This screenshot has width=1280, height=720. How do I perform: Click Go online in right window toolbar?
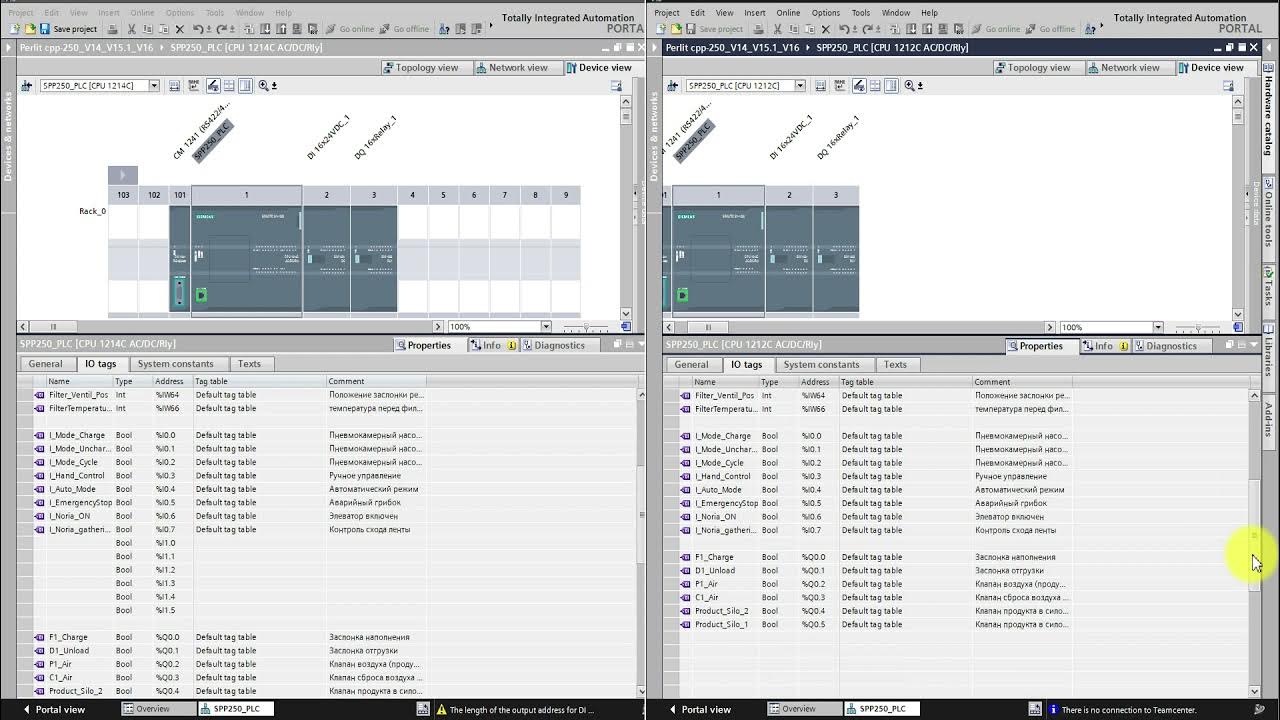point(995,29)
